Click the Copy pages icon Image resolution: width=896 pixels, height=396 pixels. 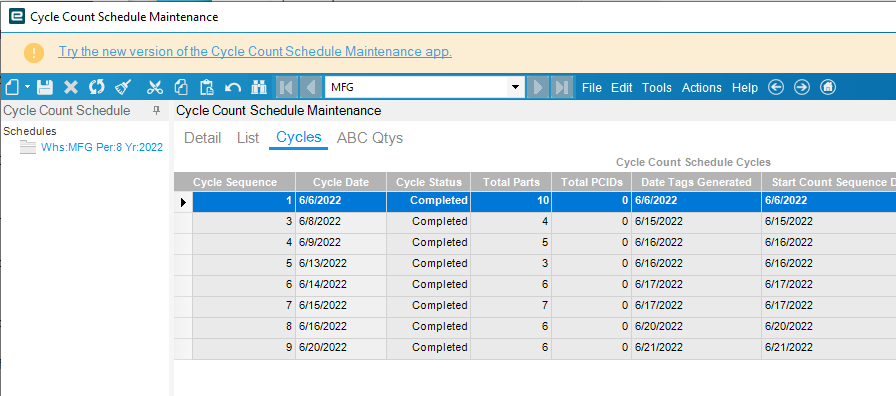point(181,87)
